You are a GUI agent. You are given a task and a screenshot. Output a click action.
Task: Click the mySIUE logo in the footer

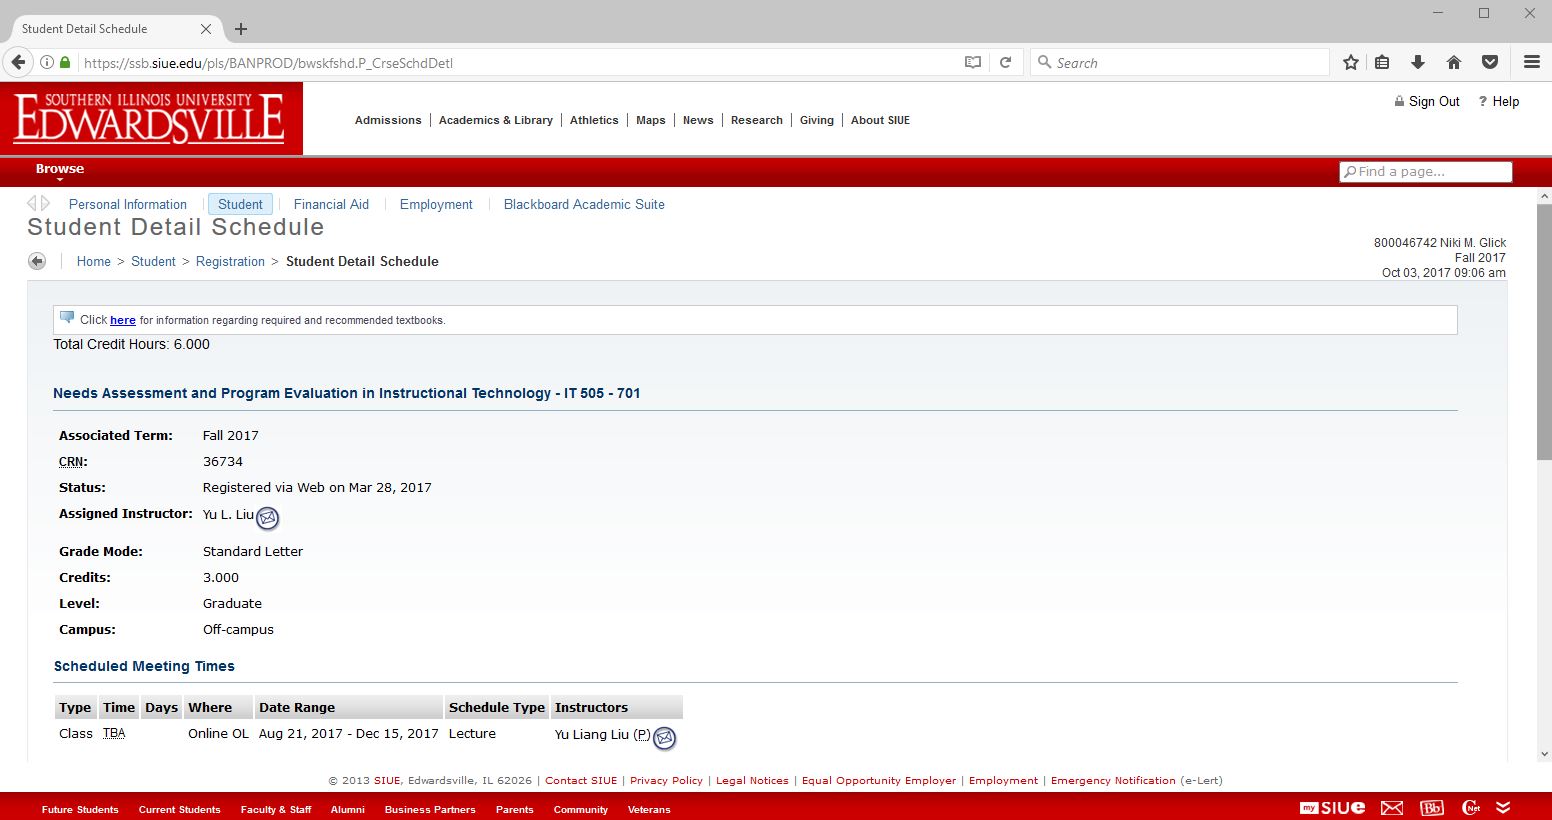point(1332,808)
